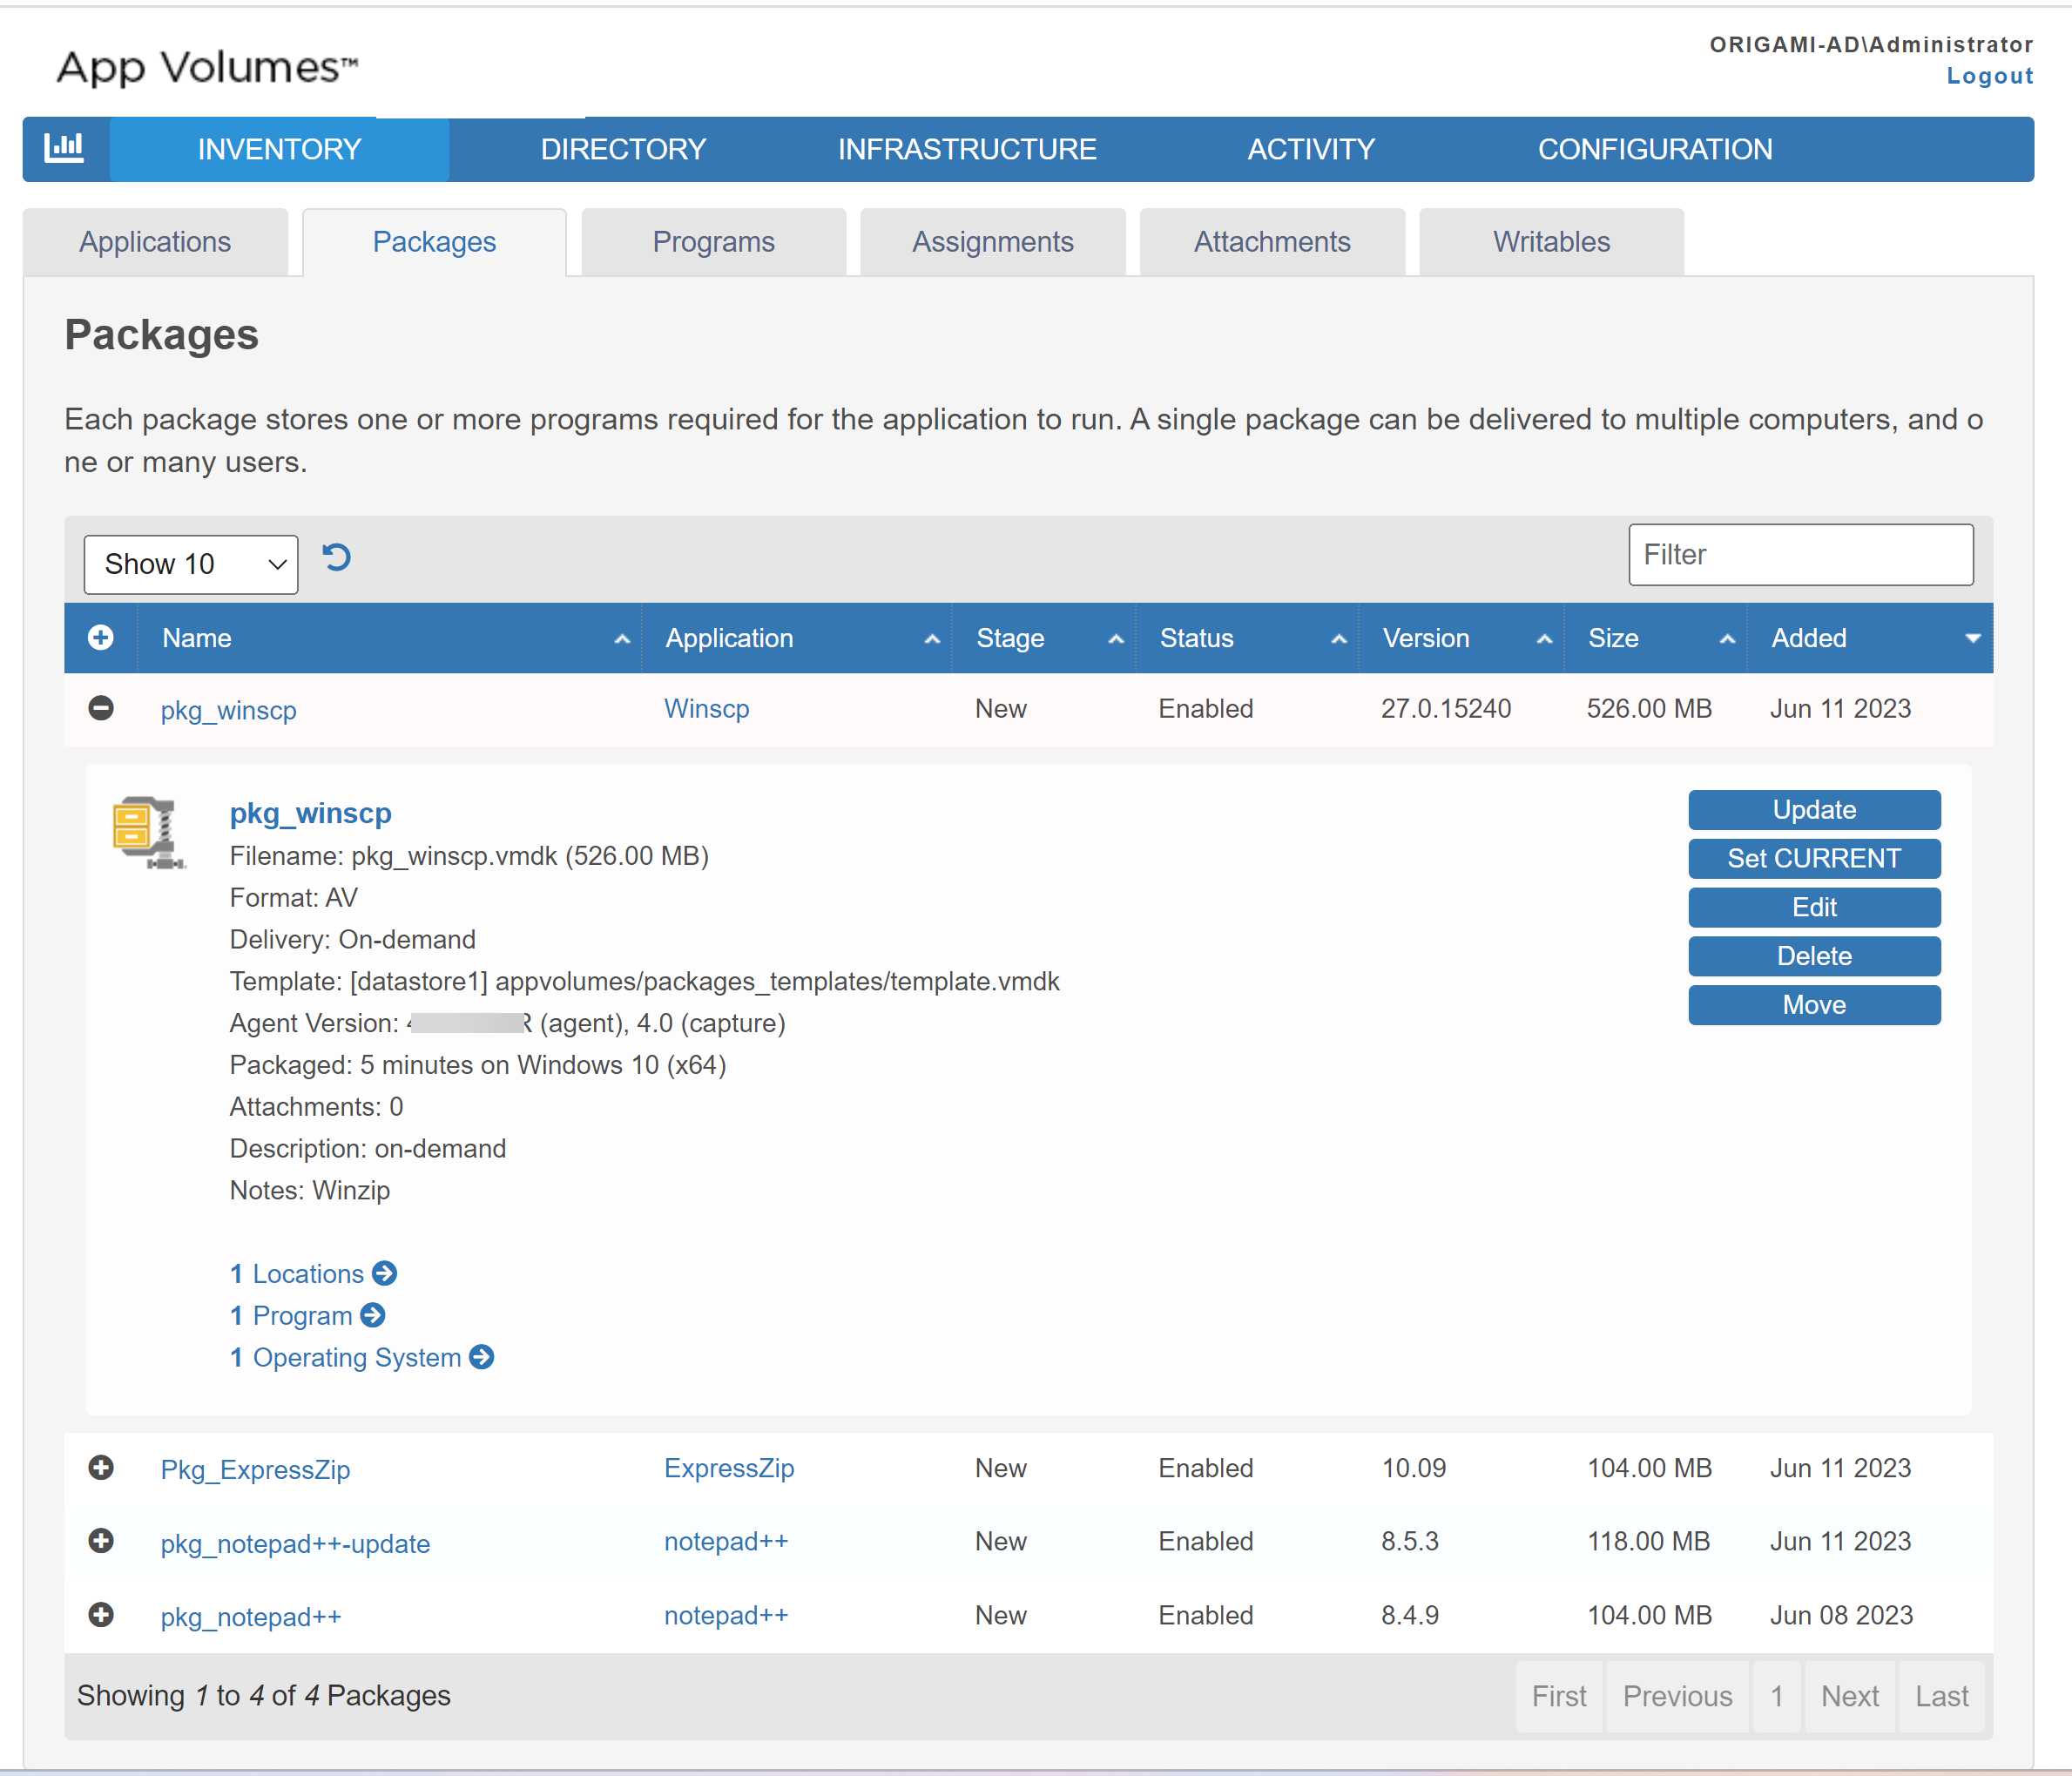Click the pkg_winscp package archive icon
This screenshot has height=1776, width=2072.
(148, 833)
